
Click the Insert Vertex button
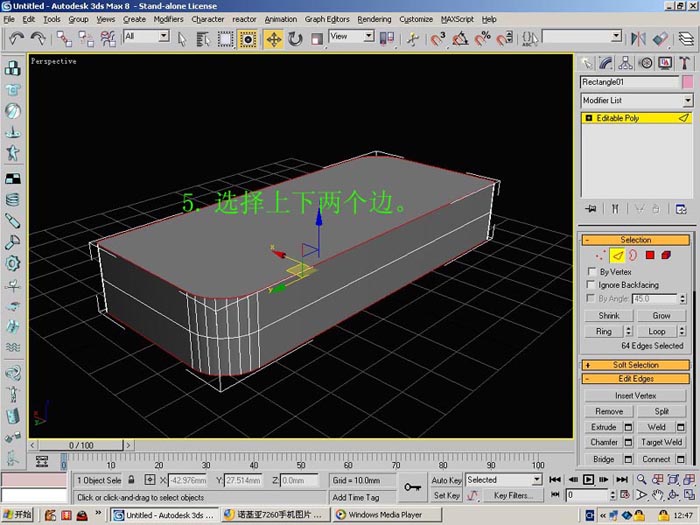click(x=635, y=396)
